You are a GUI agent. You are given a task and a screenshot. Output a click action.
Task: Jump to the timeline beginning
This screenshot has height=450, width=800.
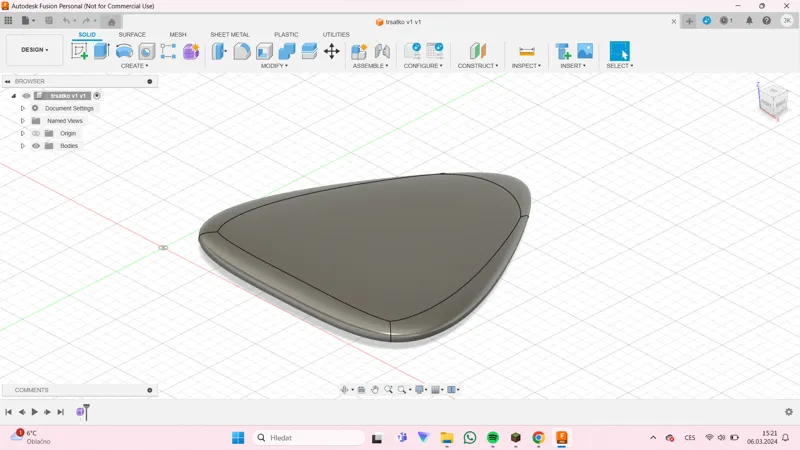pyautogui.click(x=9, y=412)
